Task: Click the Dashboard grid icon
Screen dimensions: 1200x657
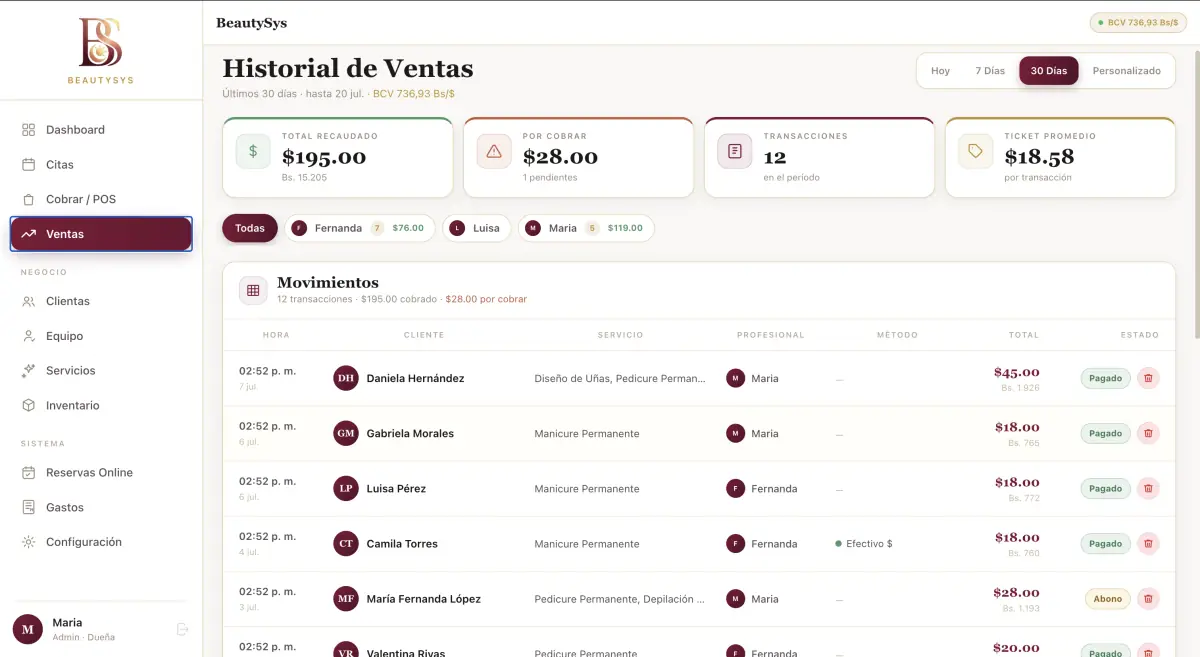Action: point(28,130)
